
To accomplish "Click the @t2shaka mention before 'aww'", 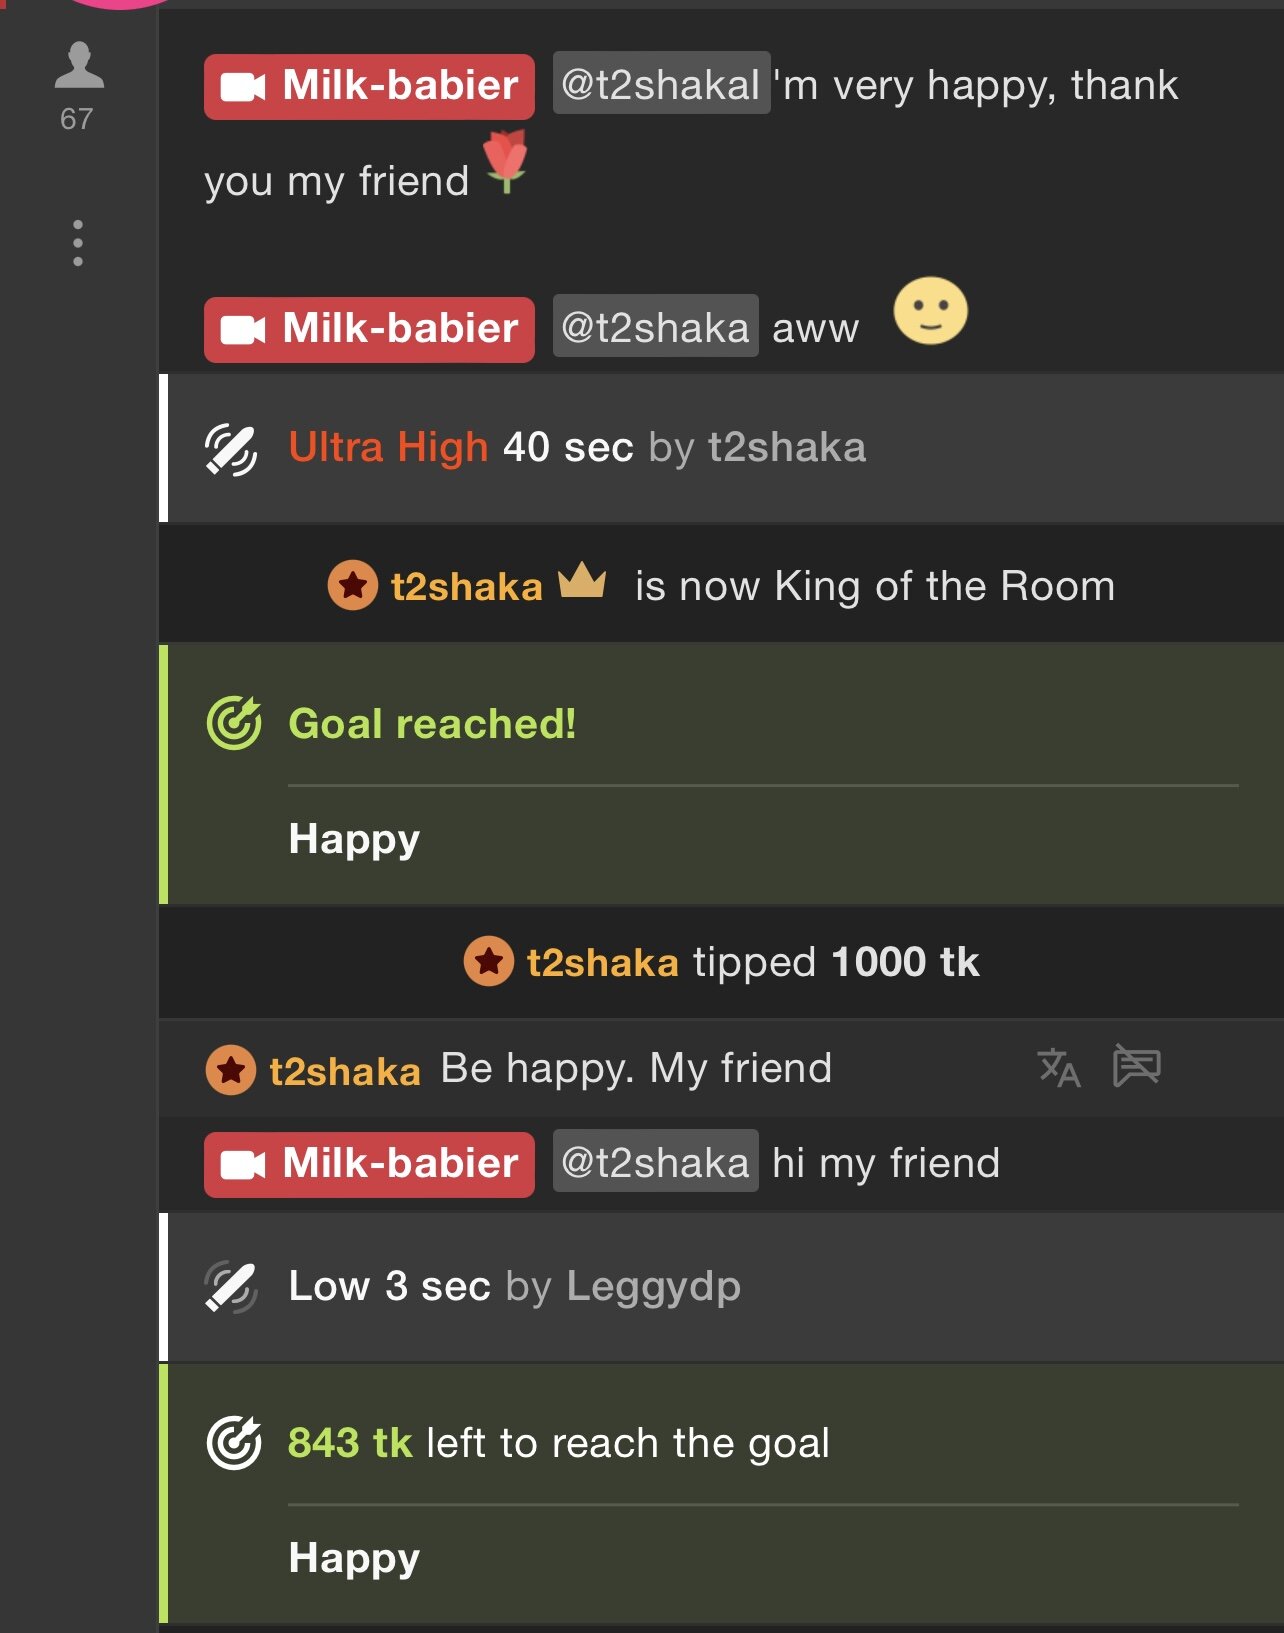I will (655, 328).
